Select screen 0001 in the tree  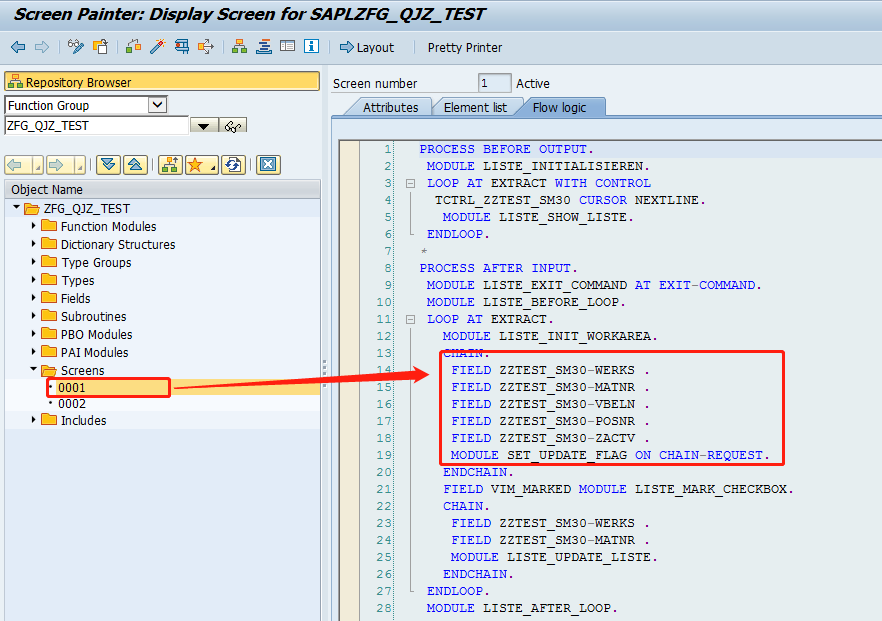(x=71, y=388)
